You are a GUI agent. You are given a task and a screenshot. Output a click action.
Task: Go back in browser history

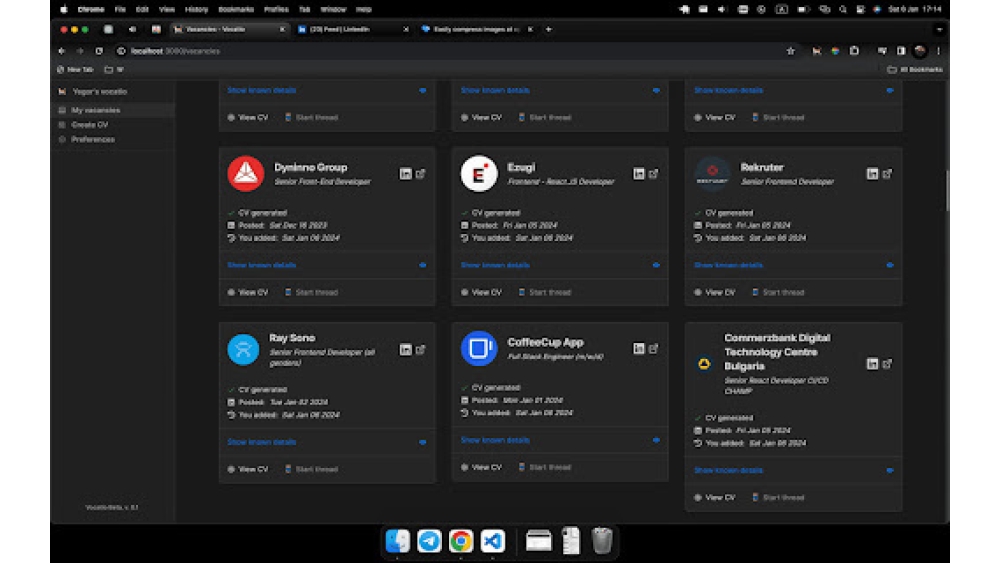pyautogui.click(x=62, y=51)
